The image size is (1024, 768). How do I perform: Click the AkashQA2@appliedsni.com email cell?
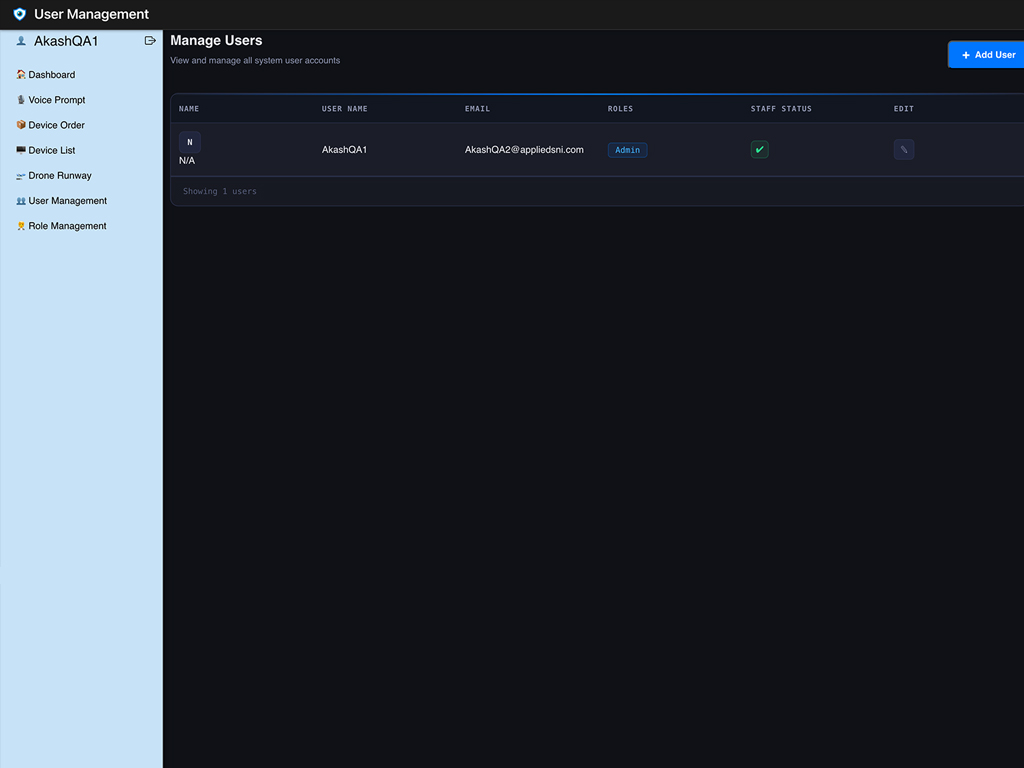524,150
